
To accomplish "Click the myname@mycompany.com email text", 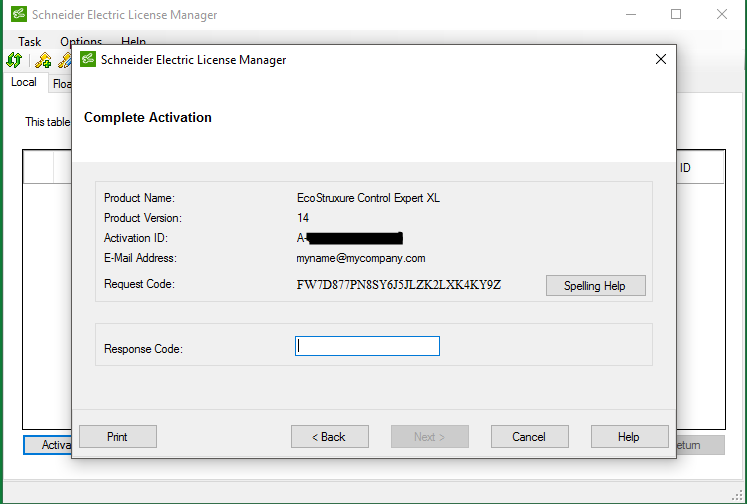I will point(361,258).
